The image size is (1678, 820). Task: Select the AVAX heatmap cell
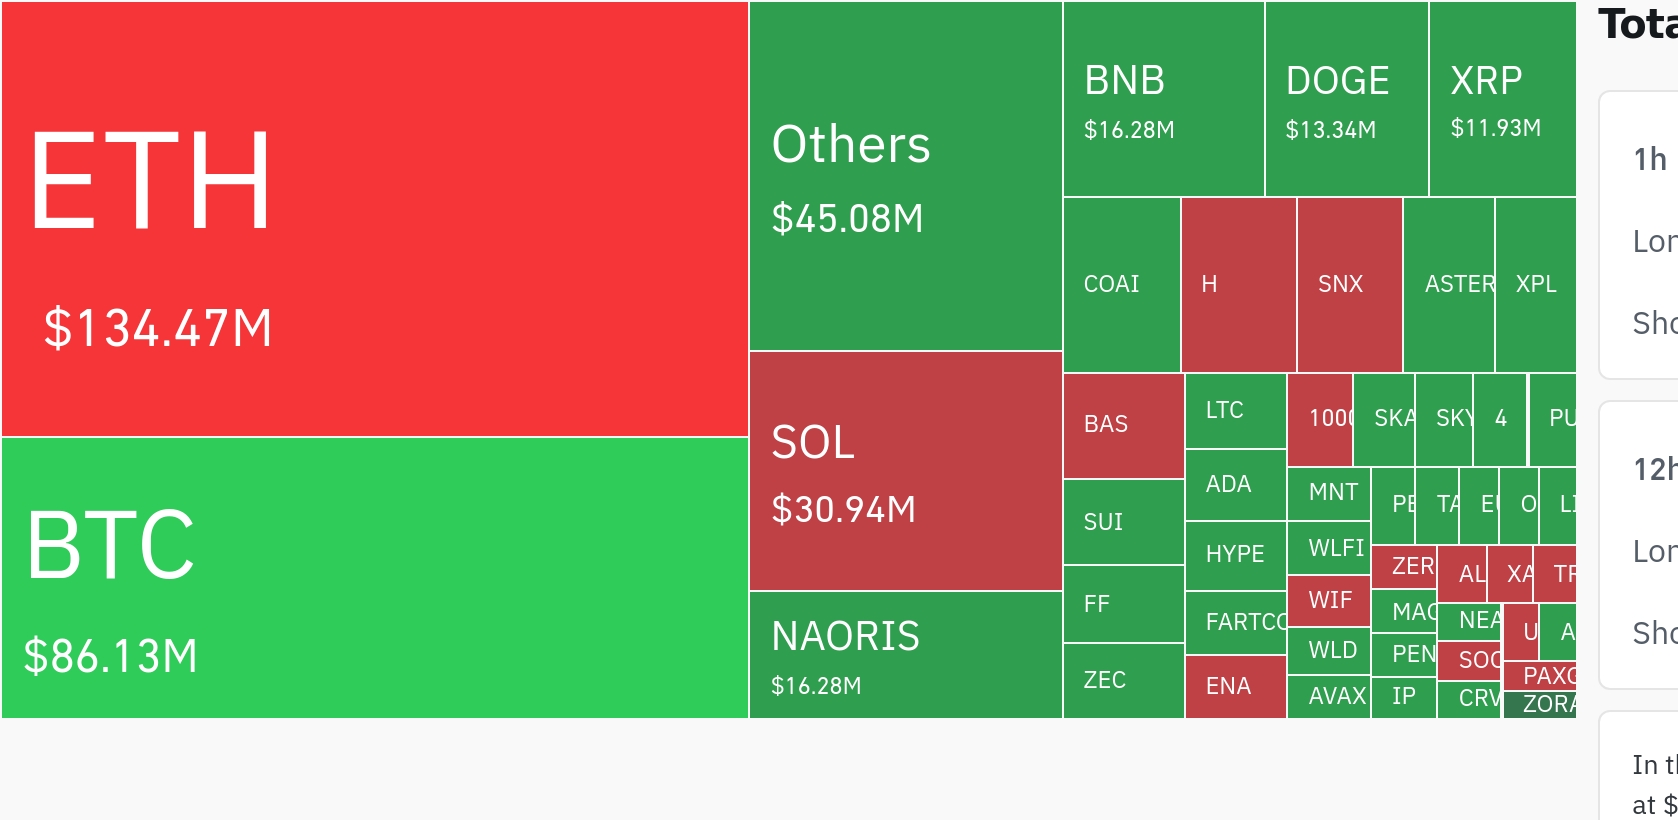tap(1328, 696)
